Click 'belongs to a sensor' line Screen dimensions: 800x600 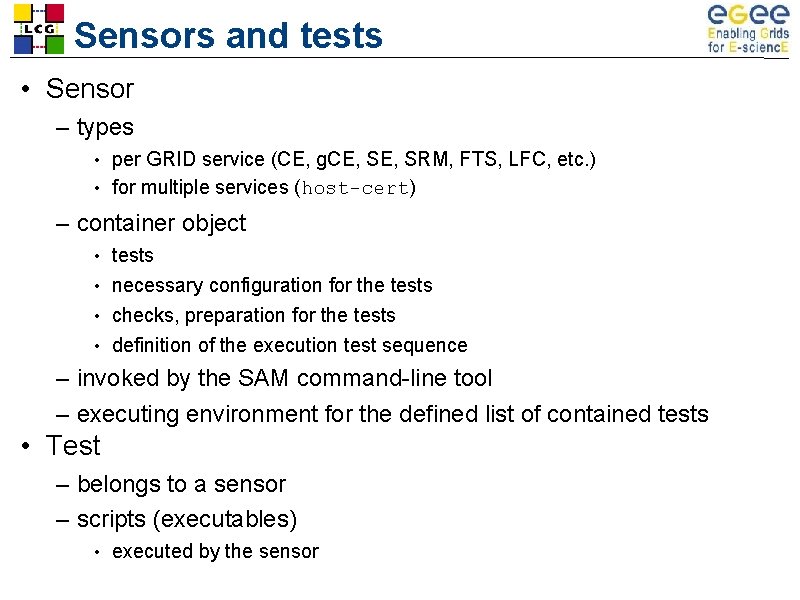pos(181,484)
